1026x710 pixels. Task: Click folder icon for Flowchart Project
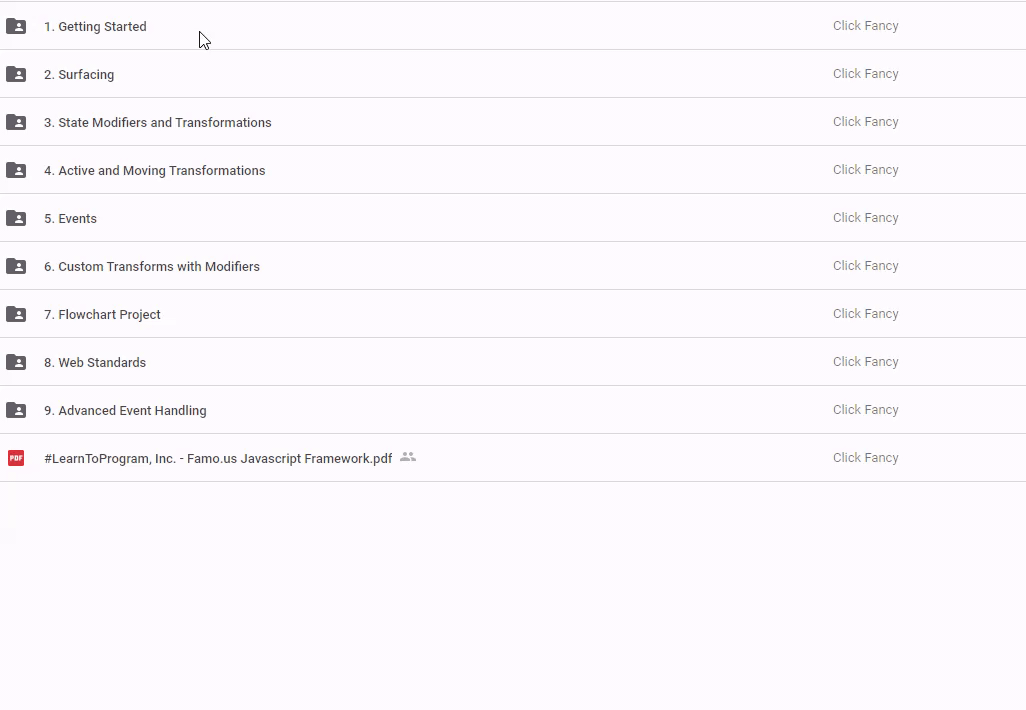(16, 314)
